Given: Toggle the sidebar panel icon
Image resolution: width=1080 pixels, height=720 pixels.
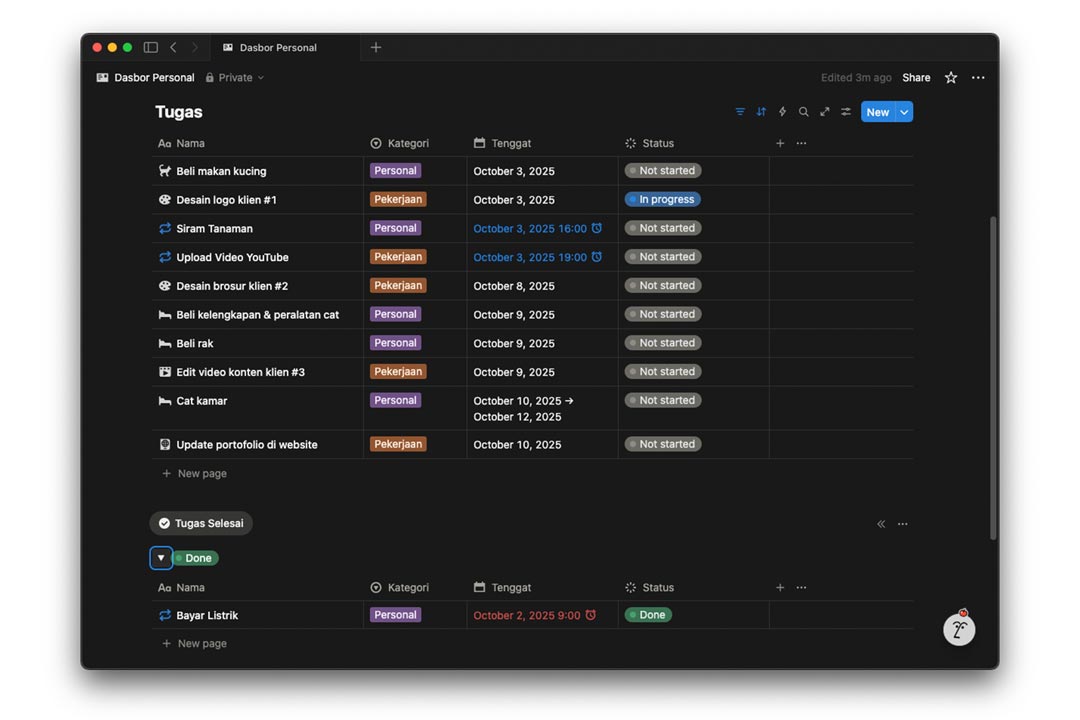Looking at the screenshot, I should coord(151,47).
